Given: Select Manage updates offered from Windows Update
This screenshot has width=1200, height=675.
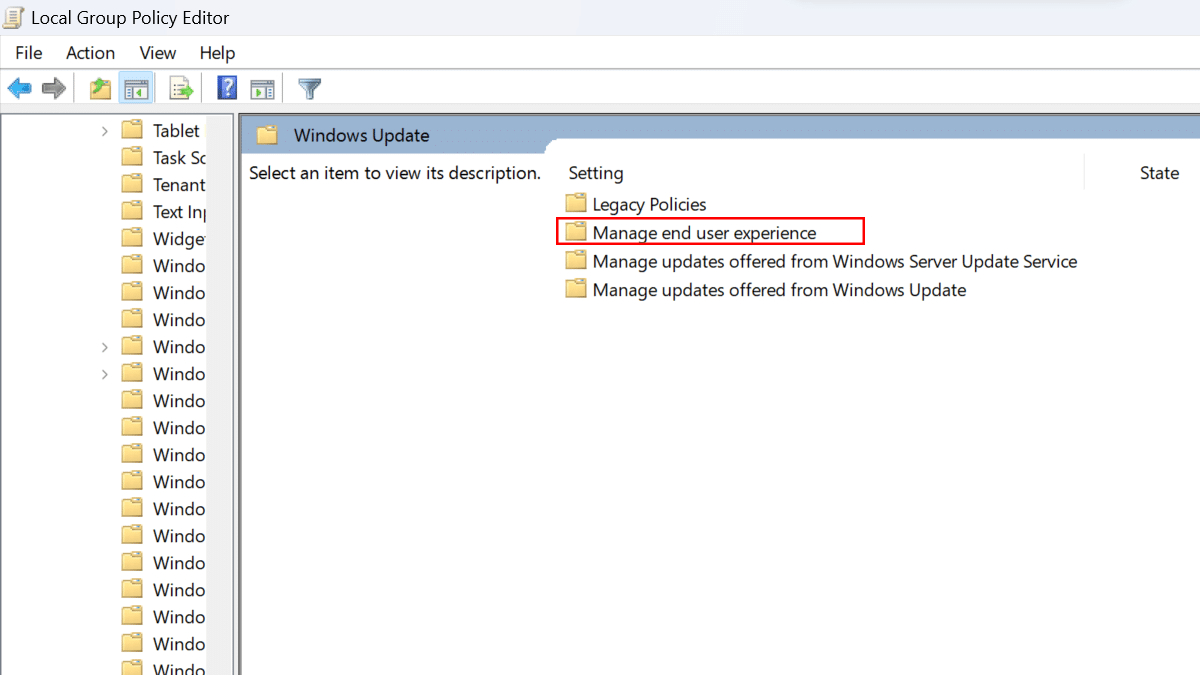Looking at the screenshot, I should (779, 290).
